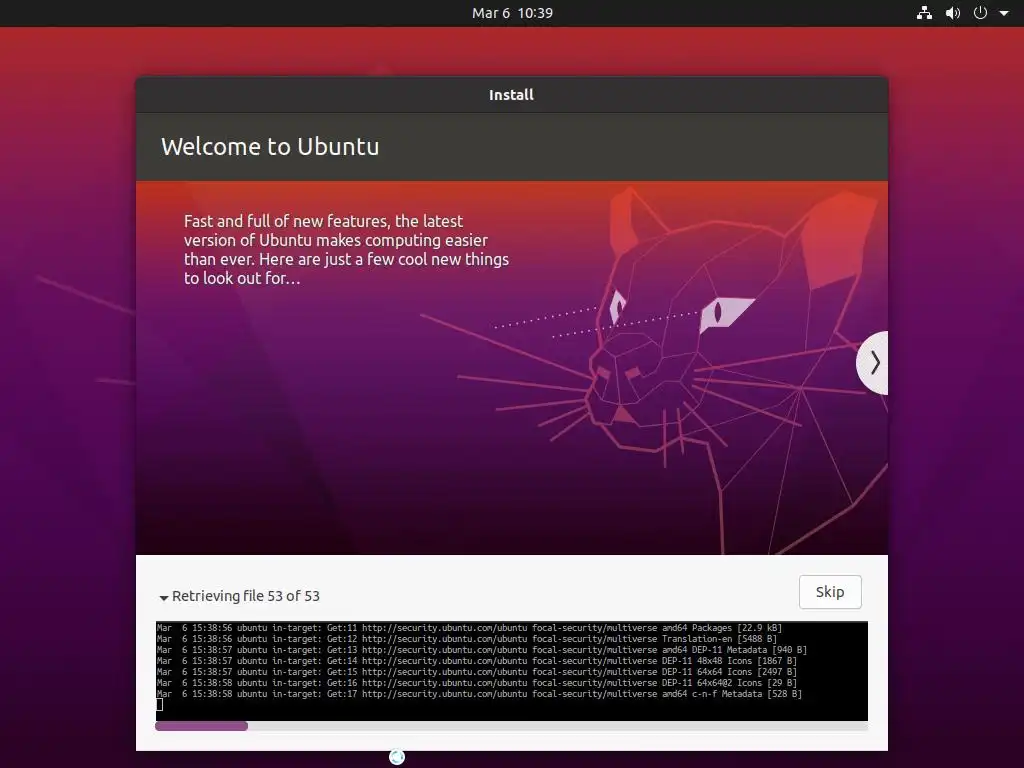Click the power icon in top bar
Image resolution: width=1024 pixels, height=768 pixels.
980,13
